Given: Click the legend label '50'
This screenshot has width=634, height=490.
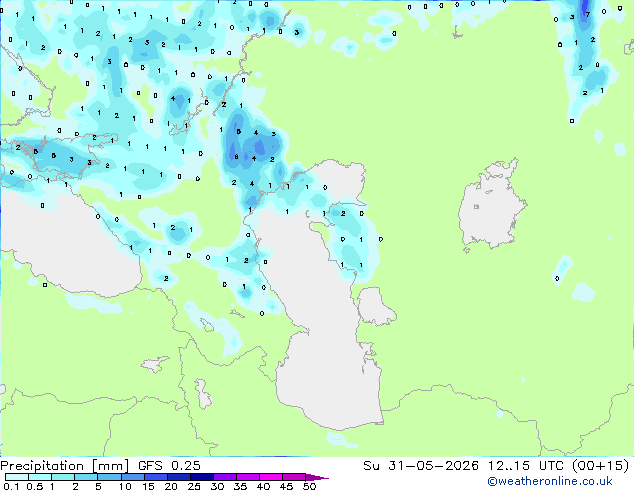Looking at the screenshot, I should click(309, 486).
